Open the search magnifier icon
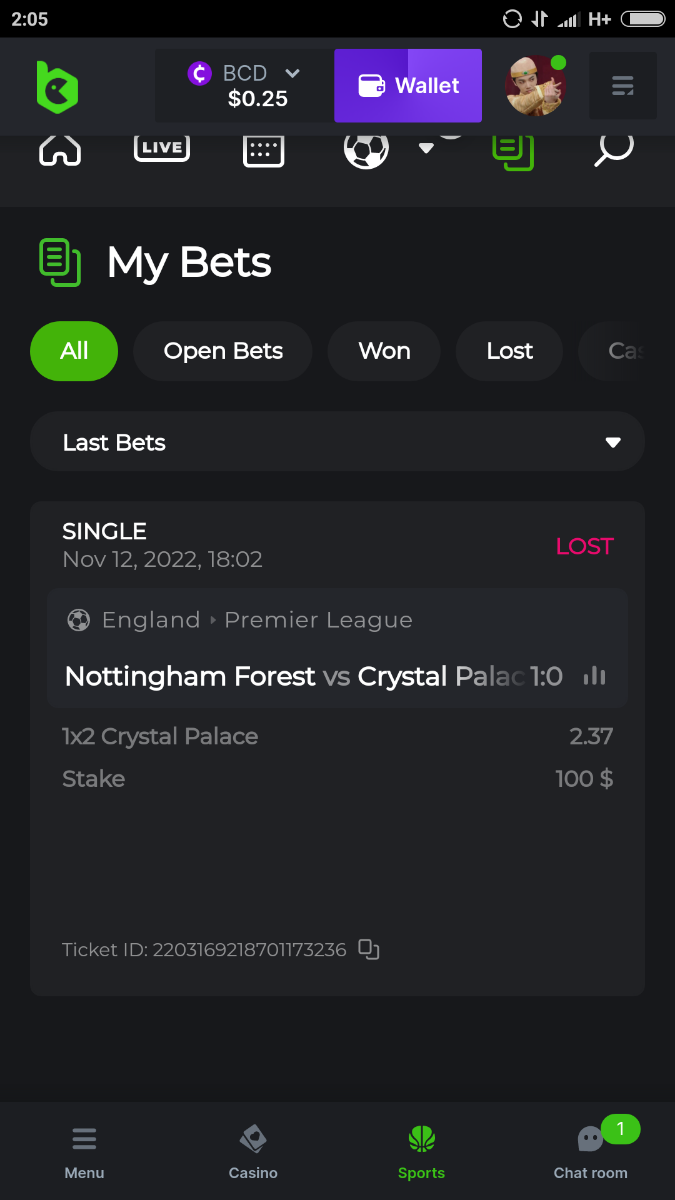 tap(613, 149)
